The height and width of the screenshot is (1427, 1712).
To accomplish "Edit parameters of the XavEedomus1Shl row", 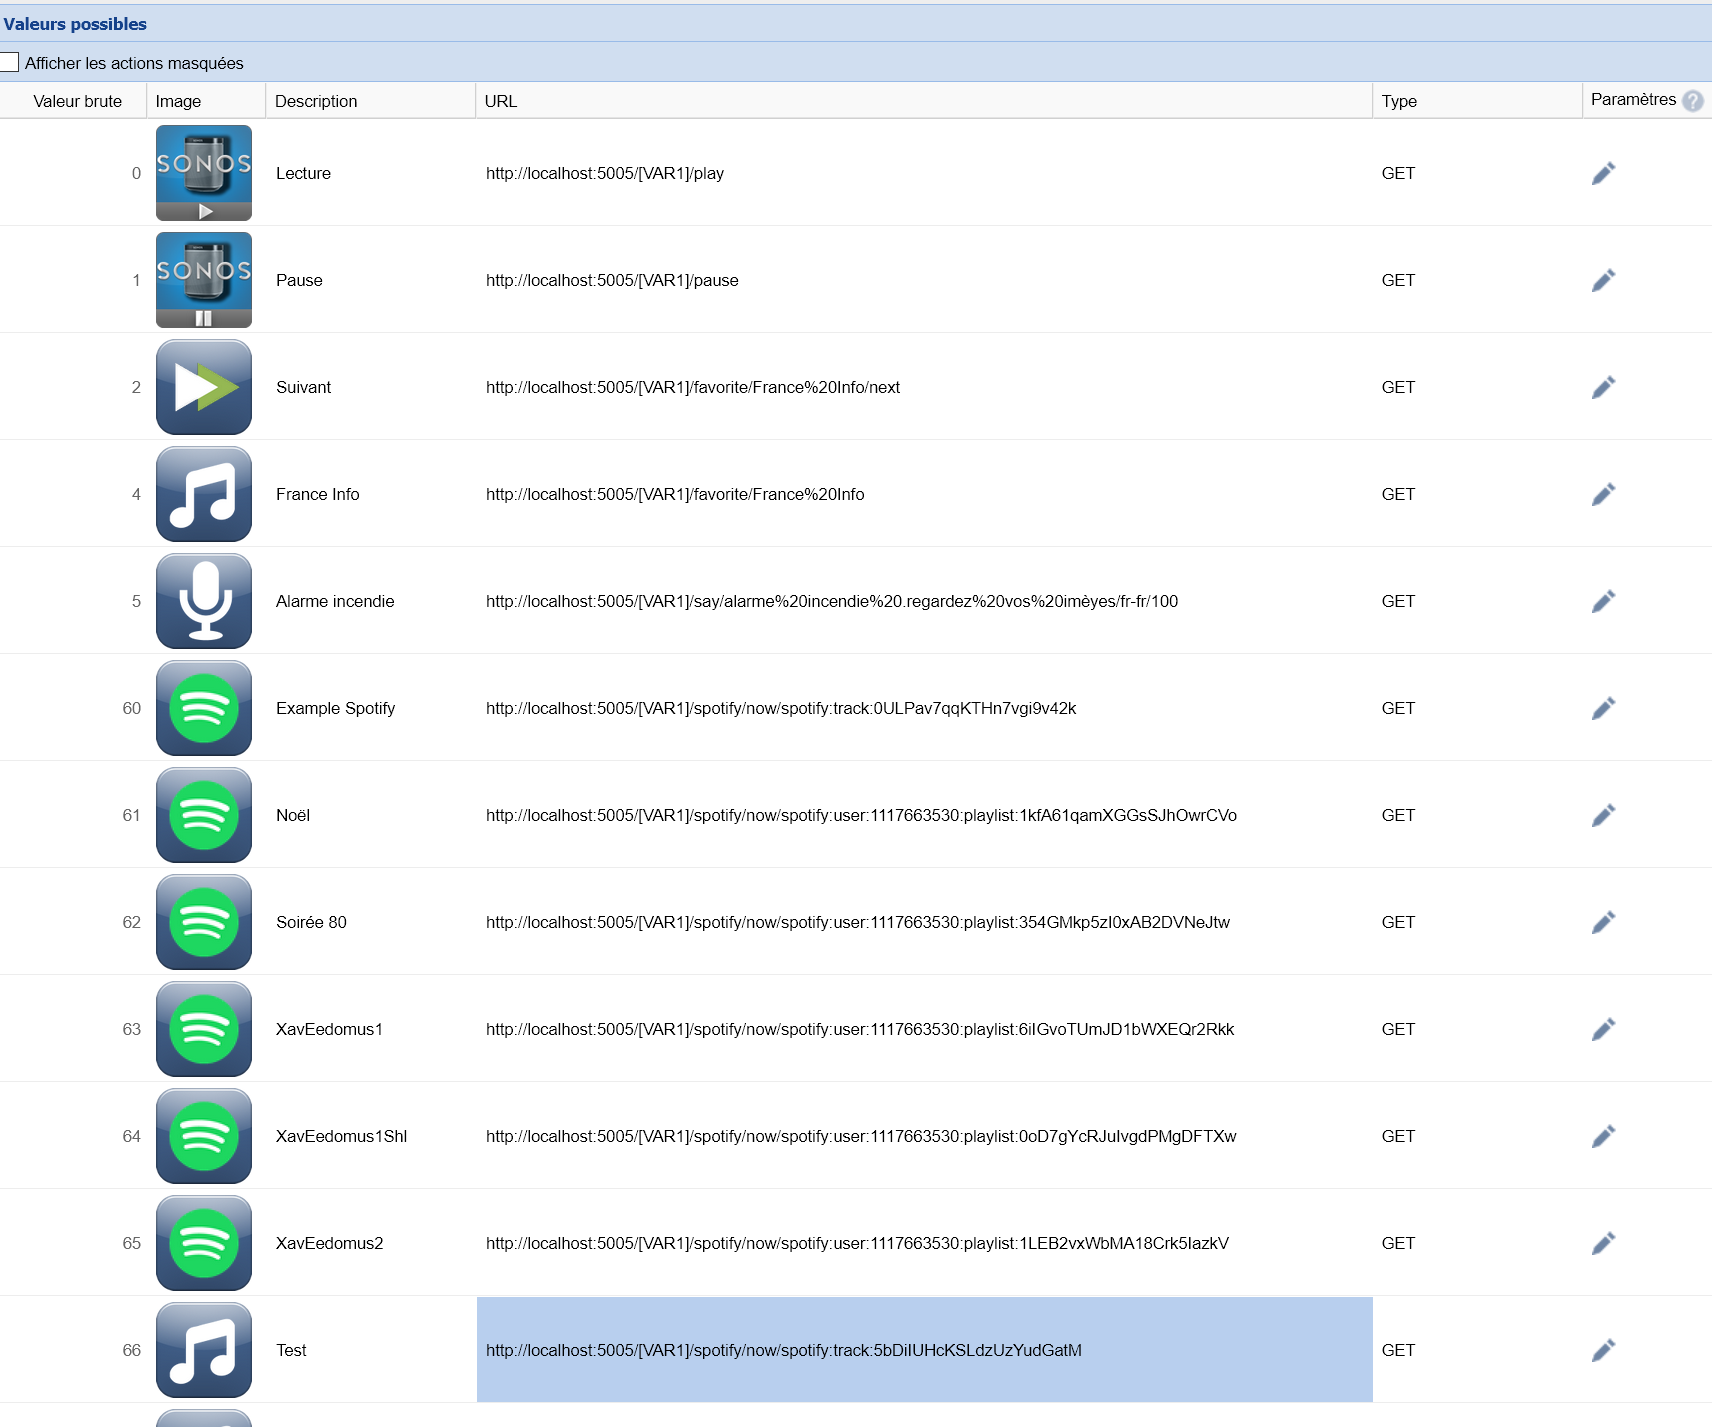I will [1603, 1136].
